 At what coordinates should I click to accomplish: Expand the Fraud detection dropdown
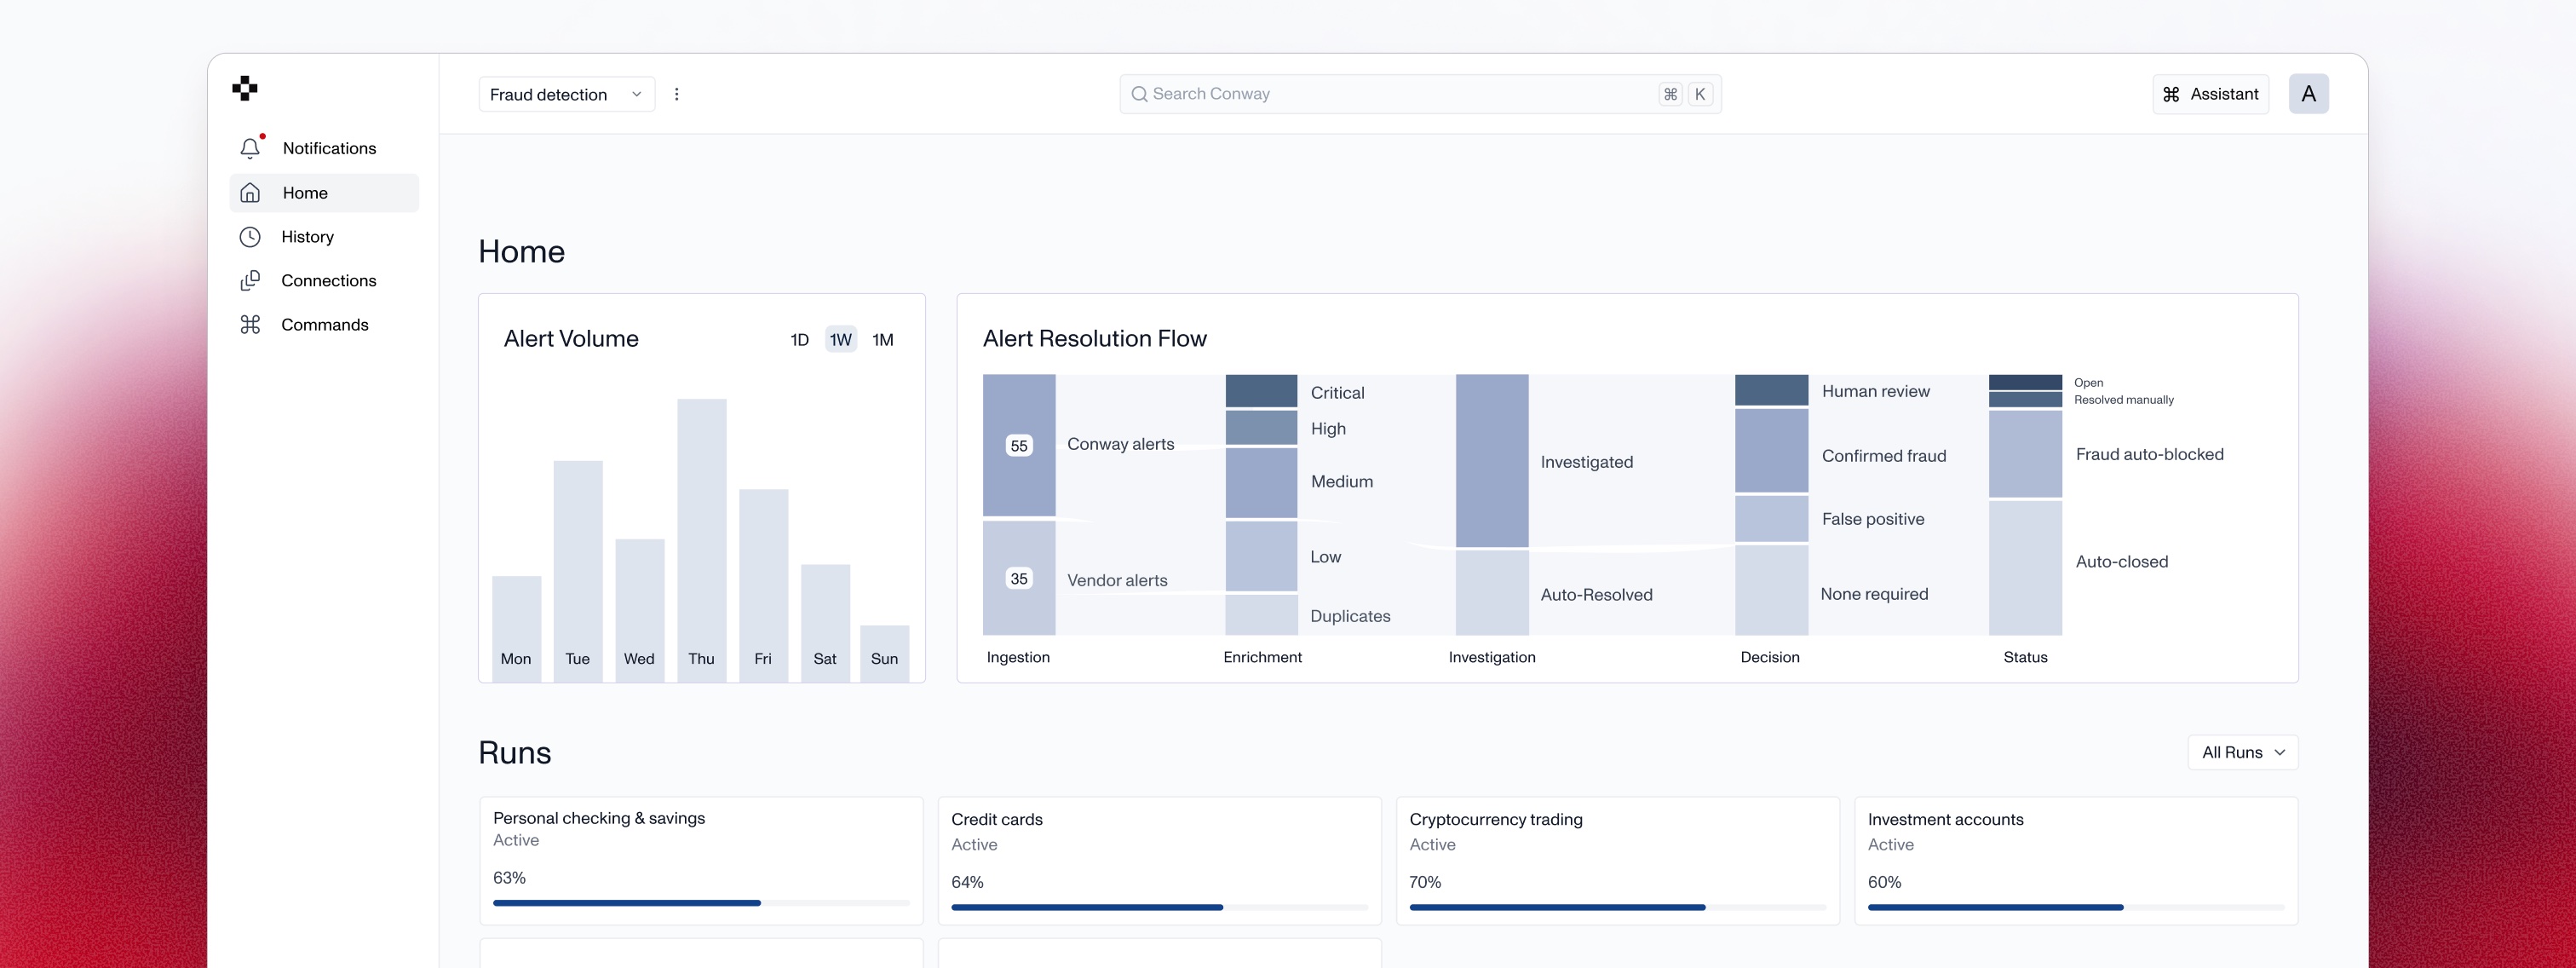point(566,94)
